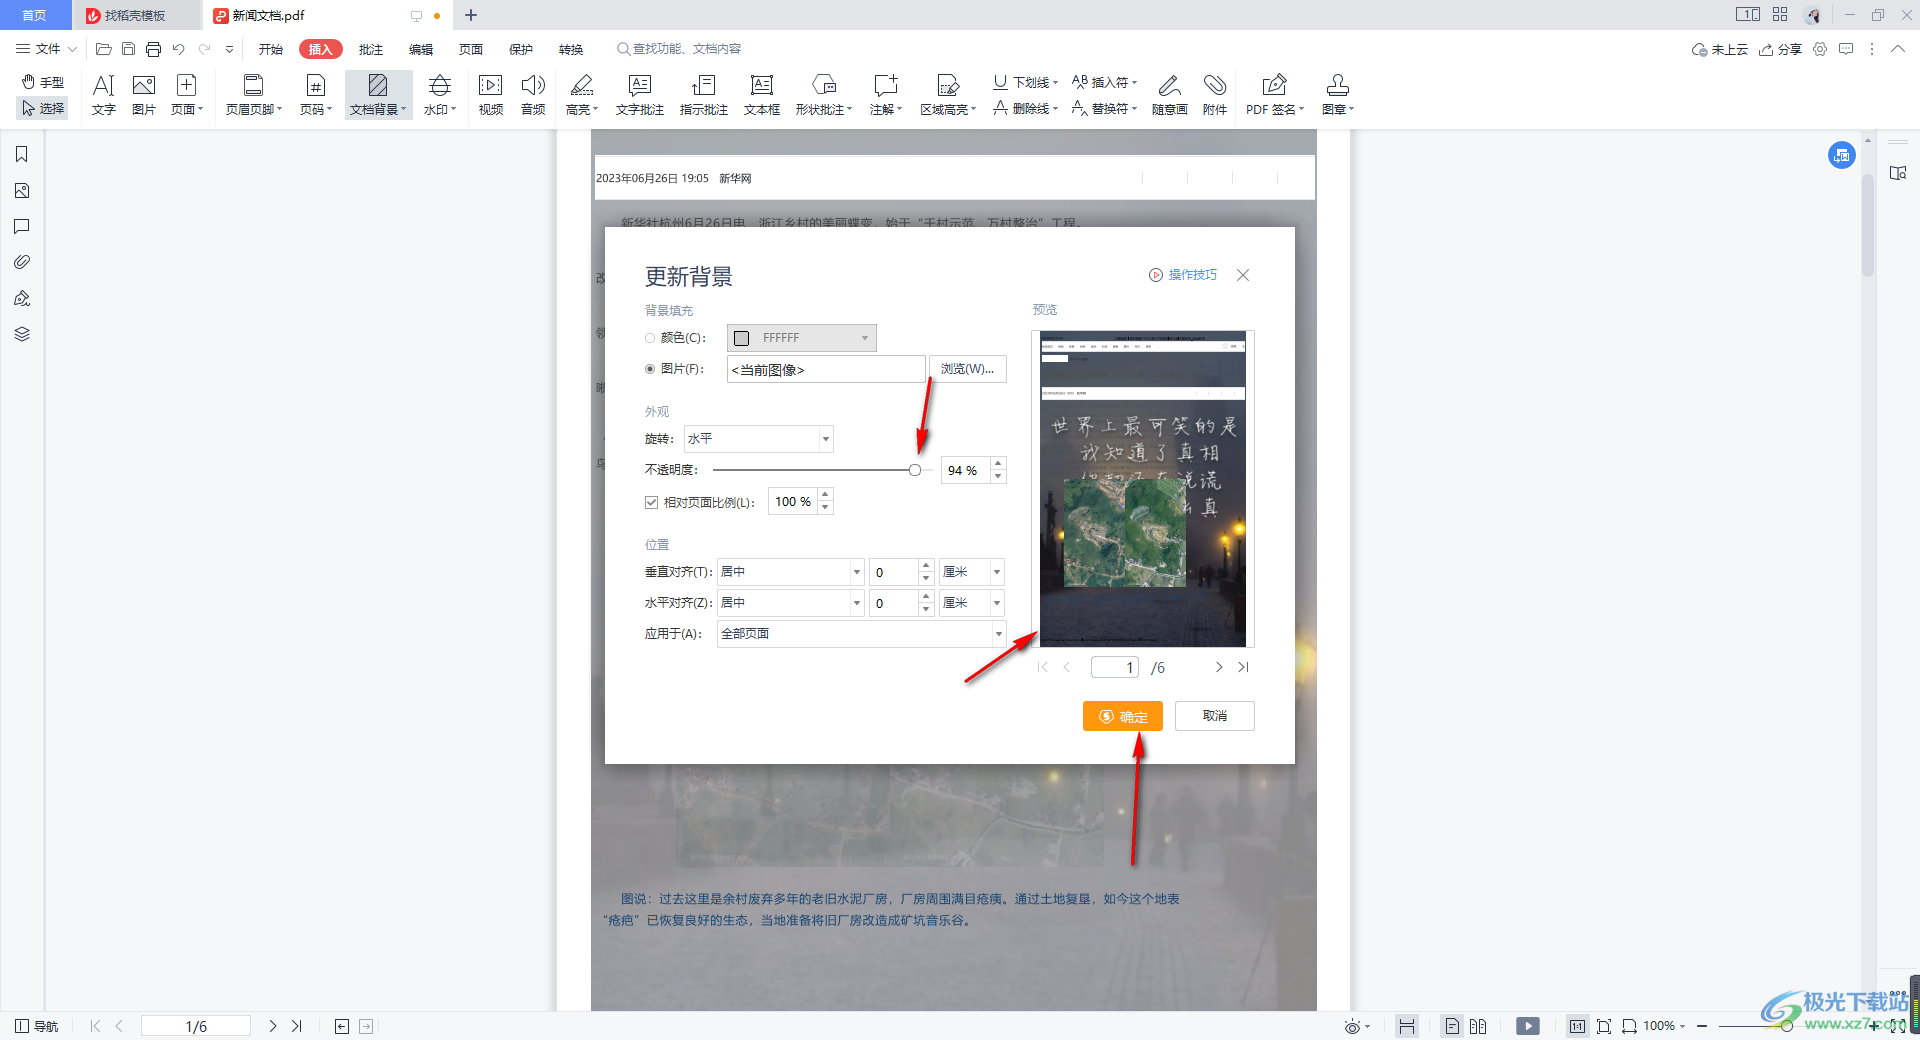This screenshot has width=1920, height=1040.
Task: Activate the Select (选择) cursor tool
Action: (43, 108)
